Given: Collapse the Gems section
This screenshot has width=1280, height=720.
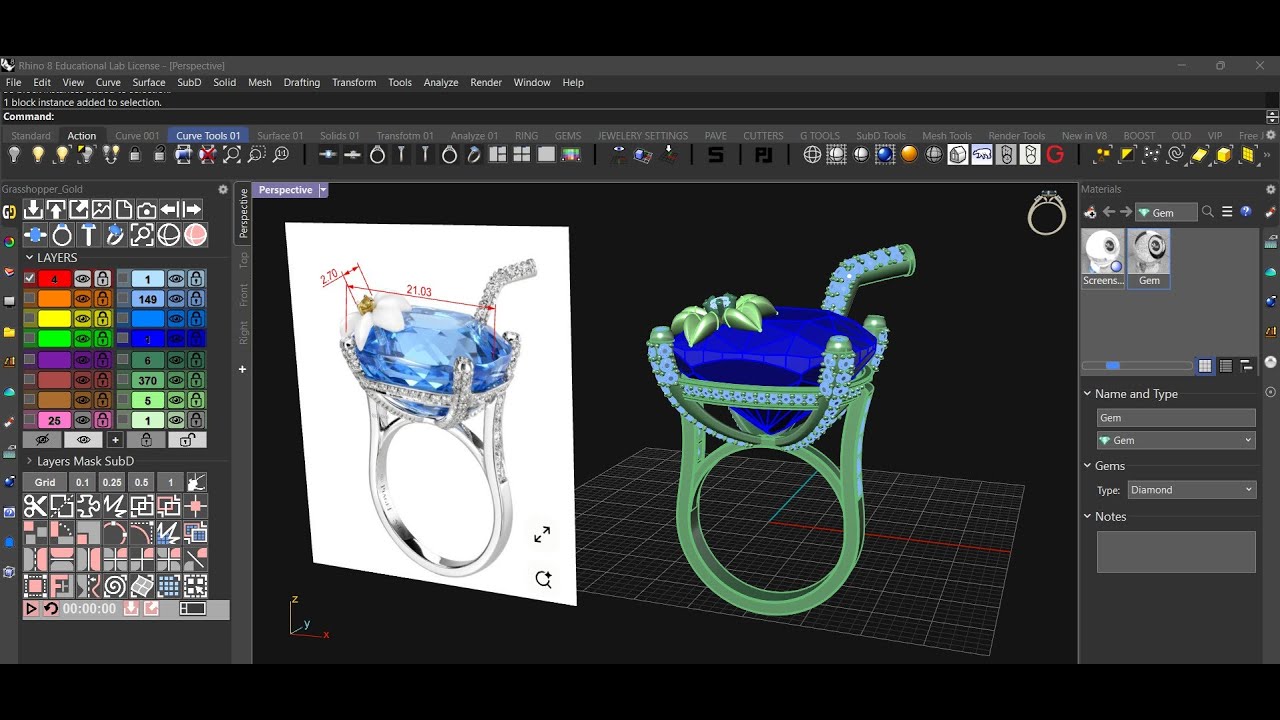Looking at the screenshot, I should click(1088, 466).
